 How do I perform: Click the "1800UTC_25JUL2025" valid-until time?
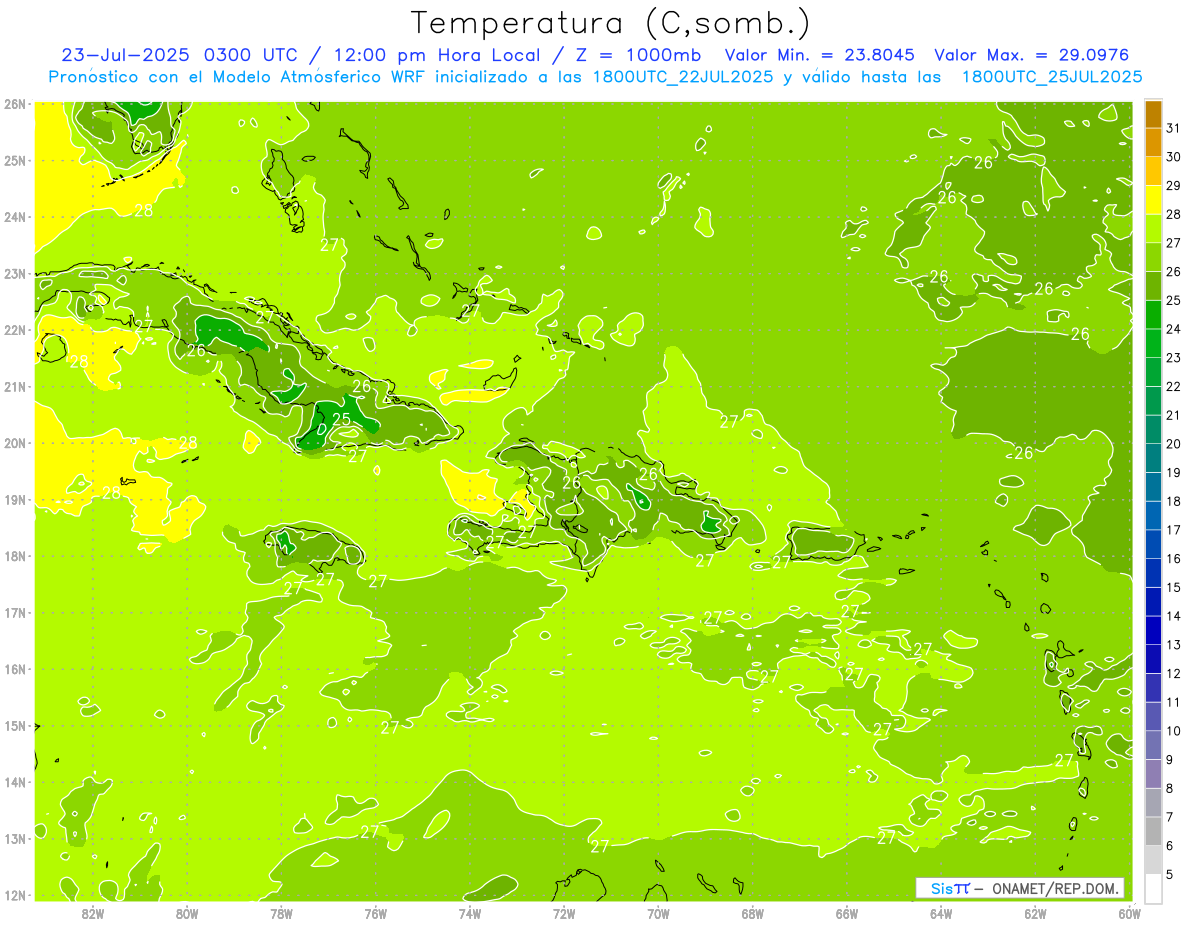[1052, 77]
